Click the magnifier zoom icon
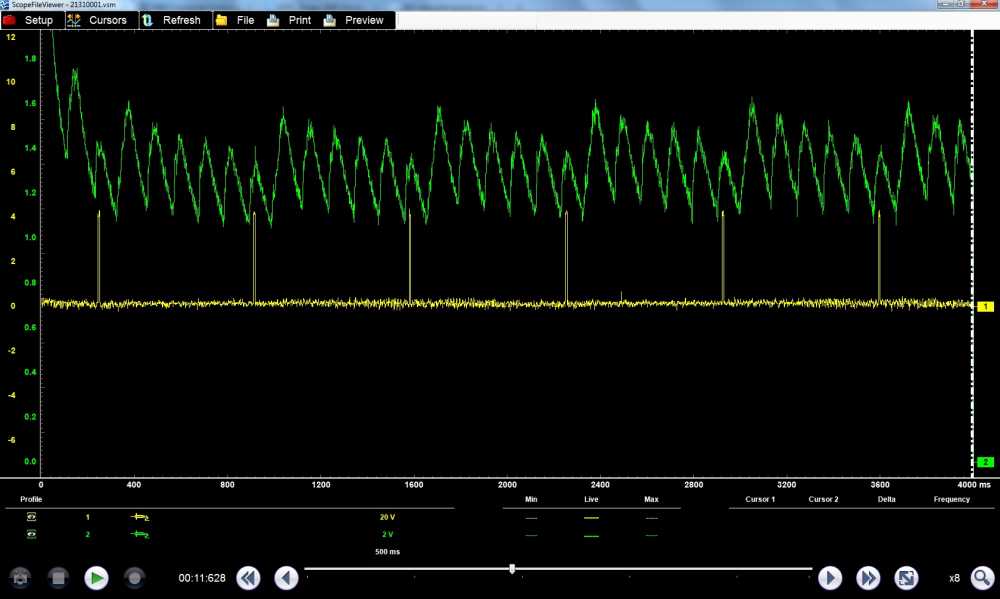This screenshot has height=599, width=1000. (x=982, y=578)
